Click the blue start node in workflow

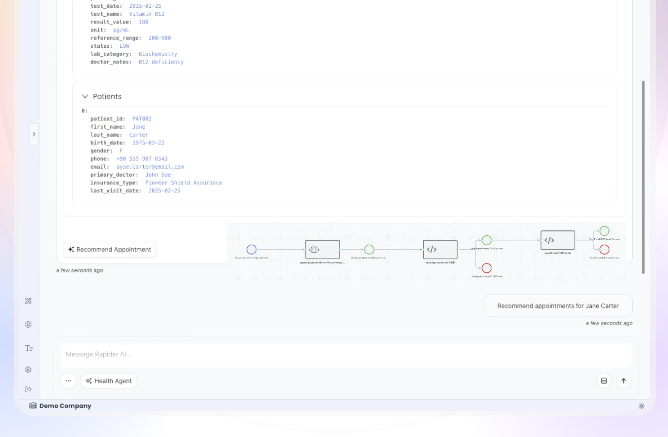(252, 249)
